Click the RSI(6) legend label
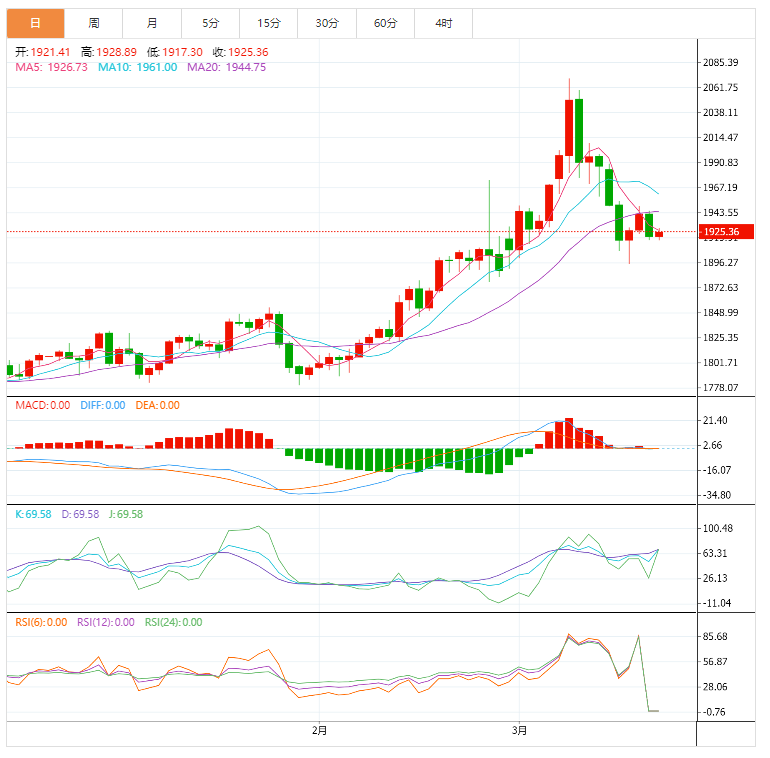 tap(41, 622)
